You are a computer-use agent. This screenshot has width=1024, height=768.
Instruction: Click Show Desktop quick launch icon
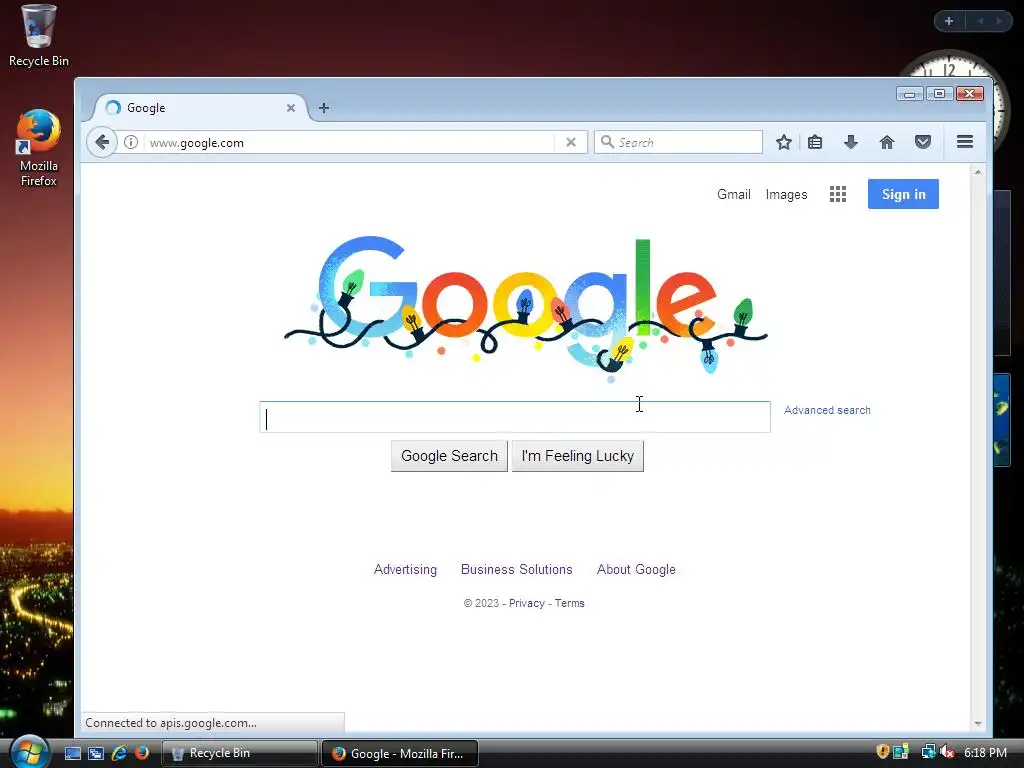click(72, 753)
